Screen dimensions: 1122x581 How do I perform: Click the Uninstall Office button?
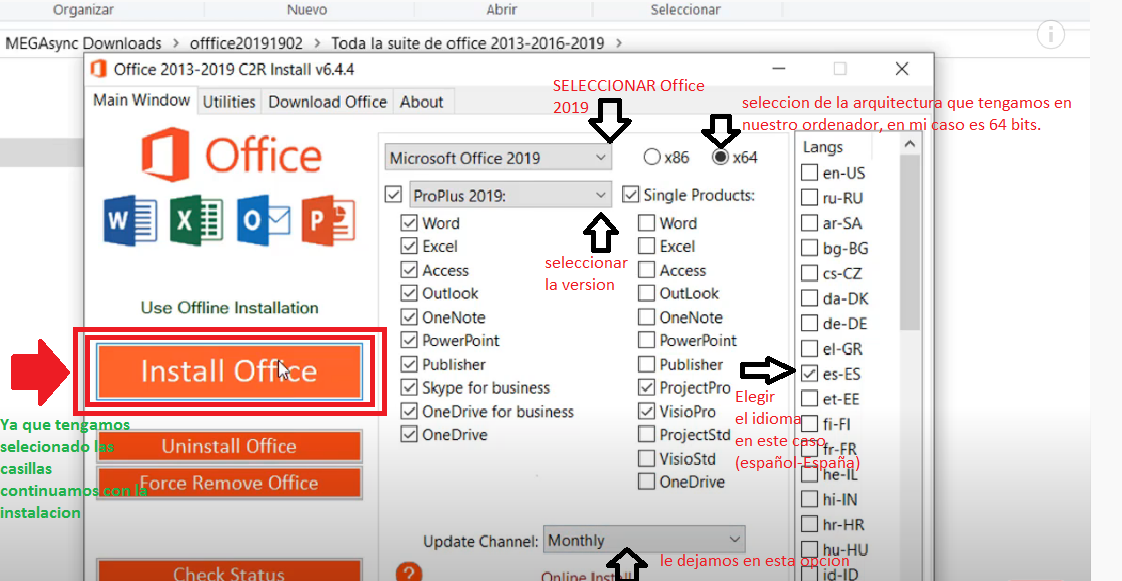pyautogui.click(x=229, y=446)
